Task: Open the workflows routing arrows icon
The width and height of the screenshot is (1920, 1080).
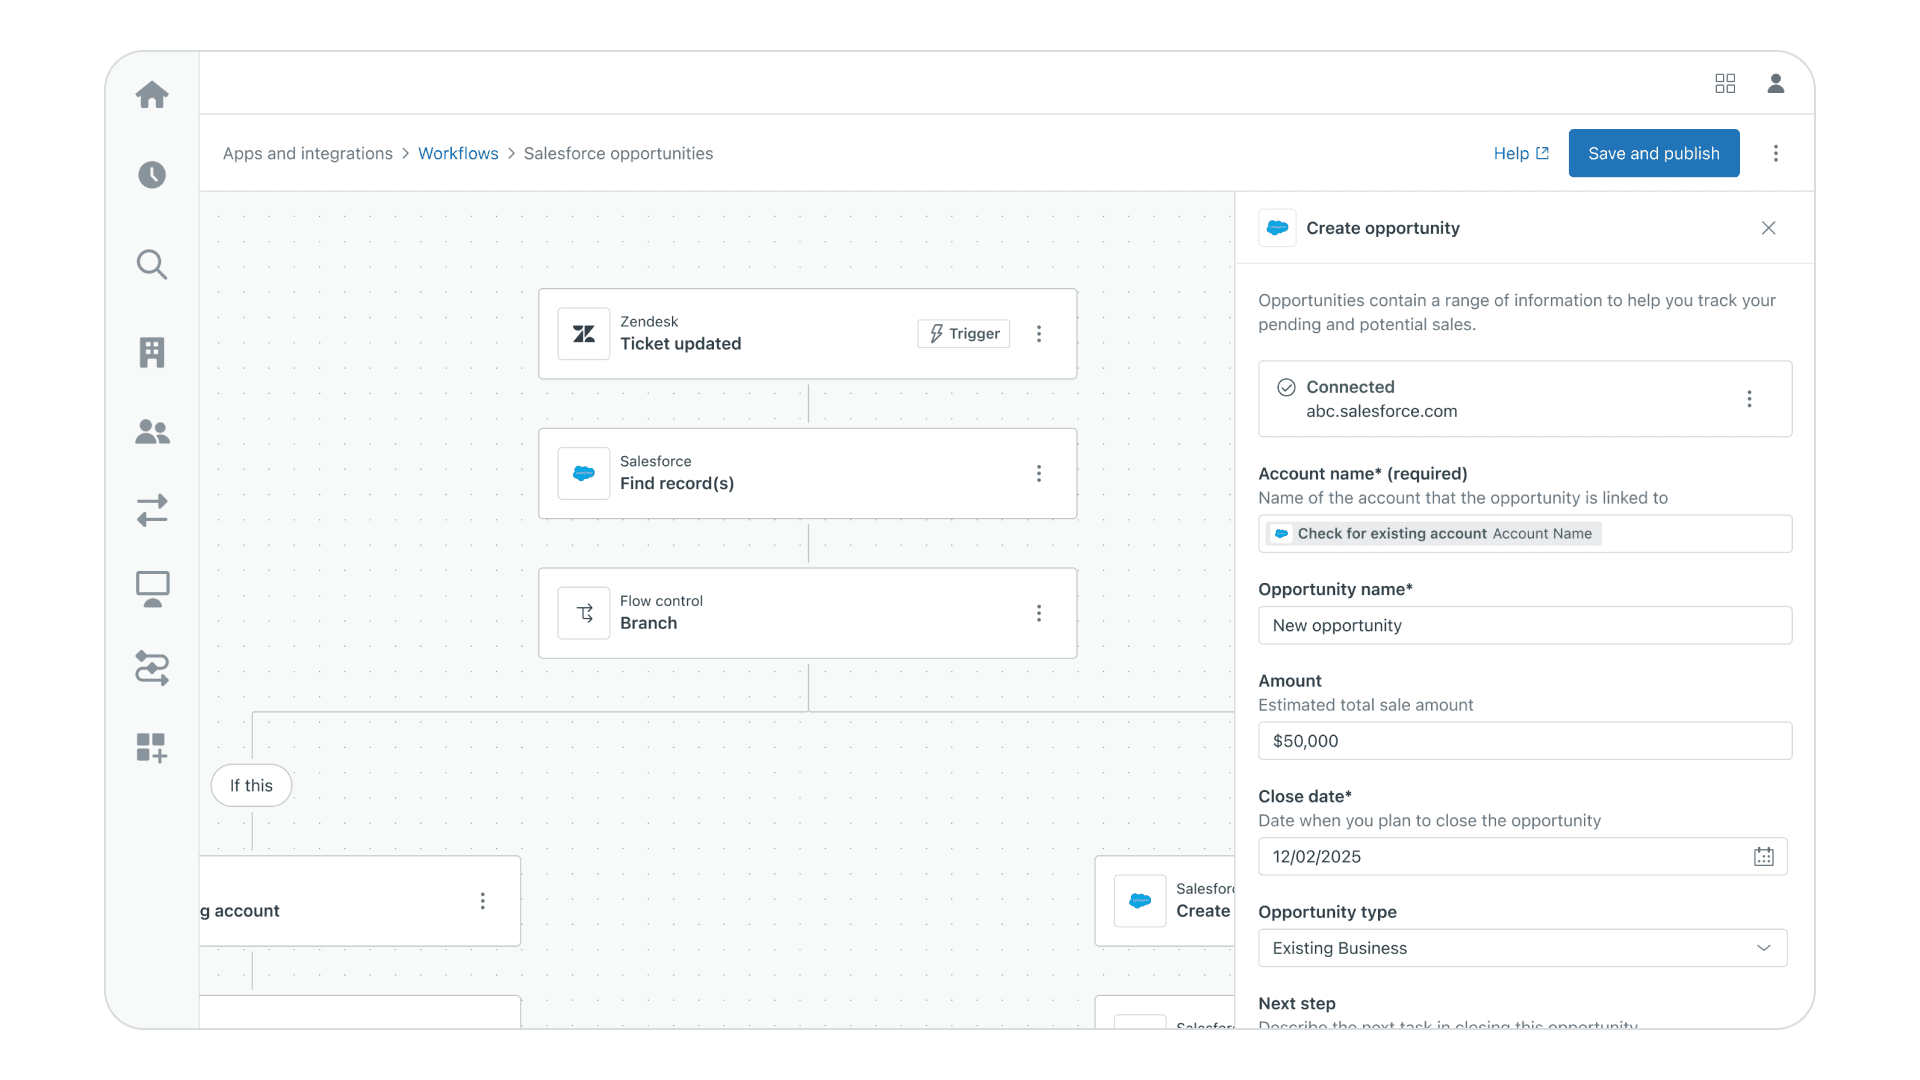Action: click(x=152, y=668)
